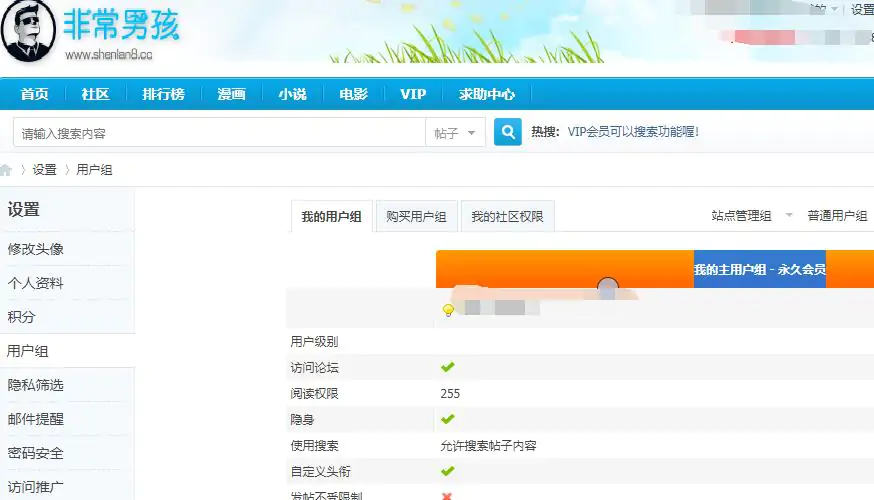
Task: Select 小说 in the navigation bar
Action: coord(293,94)
